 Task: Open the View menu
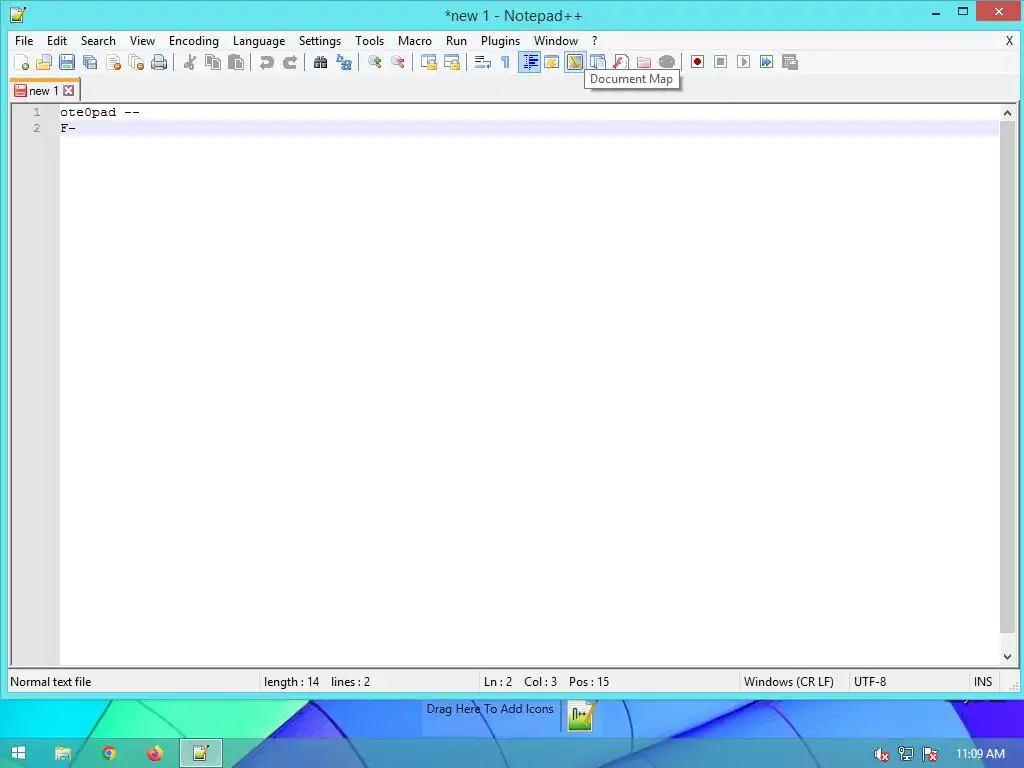click(142, 40)
